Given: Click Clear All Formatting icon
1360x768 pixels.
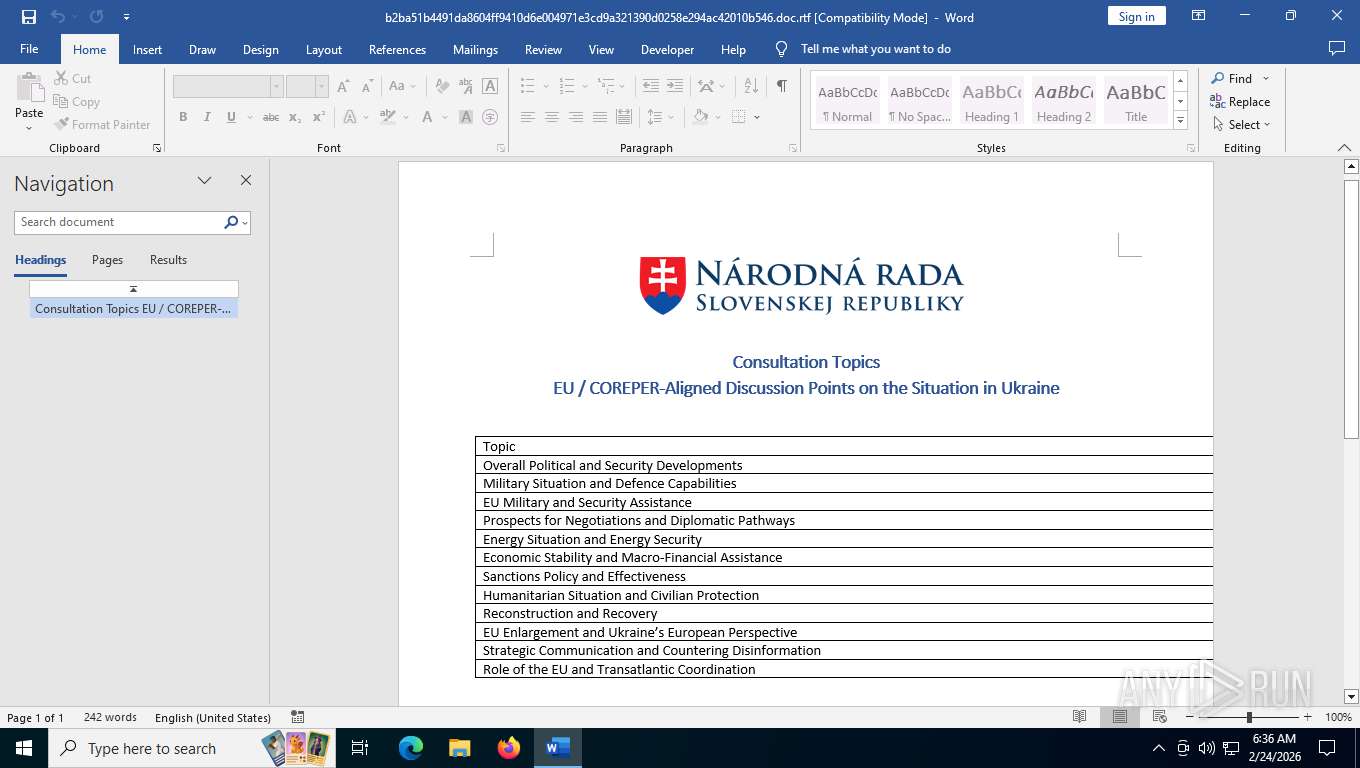Looking at the screenshot, I should pos(441,87).
